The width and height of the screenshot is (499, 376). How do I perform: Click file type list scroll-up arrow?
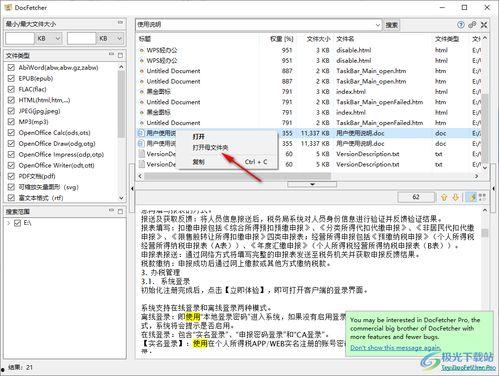(121, 67)
